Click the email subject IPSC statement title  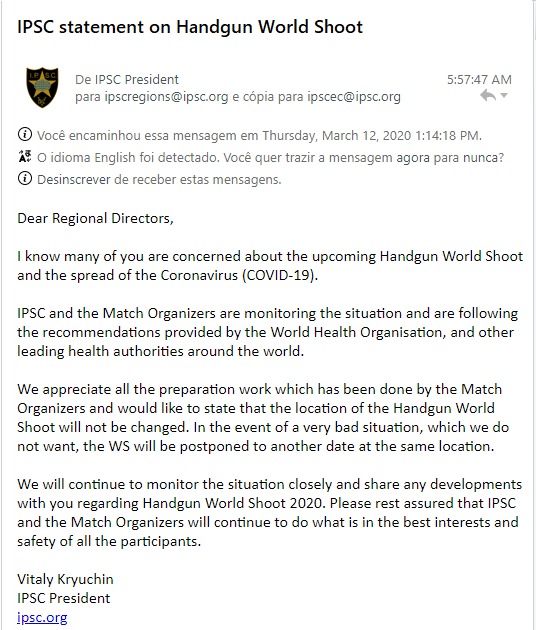coord(190,27)
